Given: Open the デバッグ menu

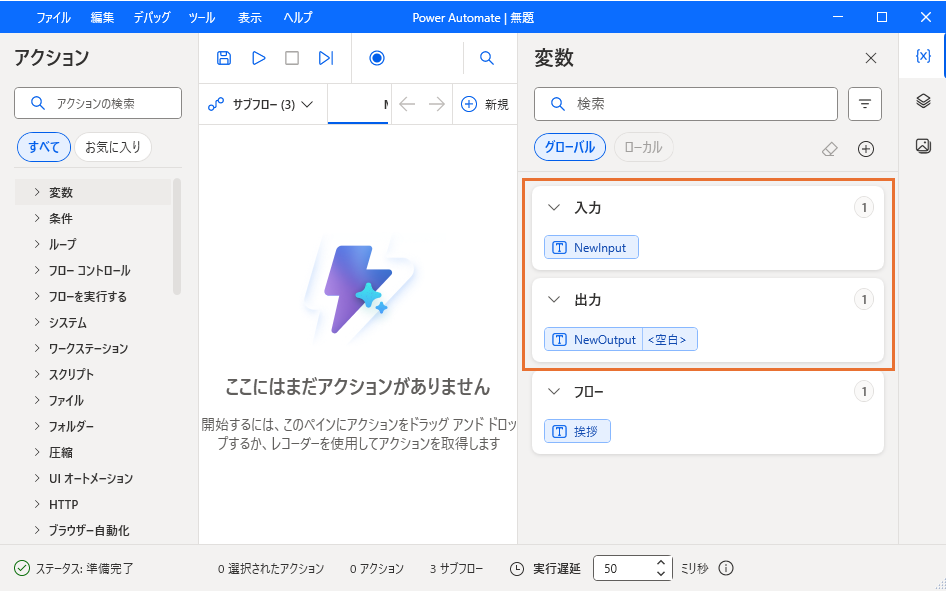Looking at the screenshot, I should (x=152, y=17).
